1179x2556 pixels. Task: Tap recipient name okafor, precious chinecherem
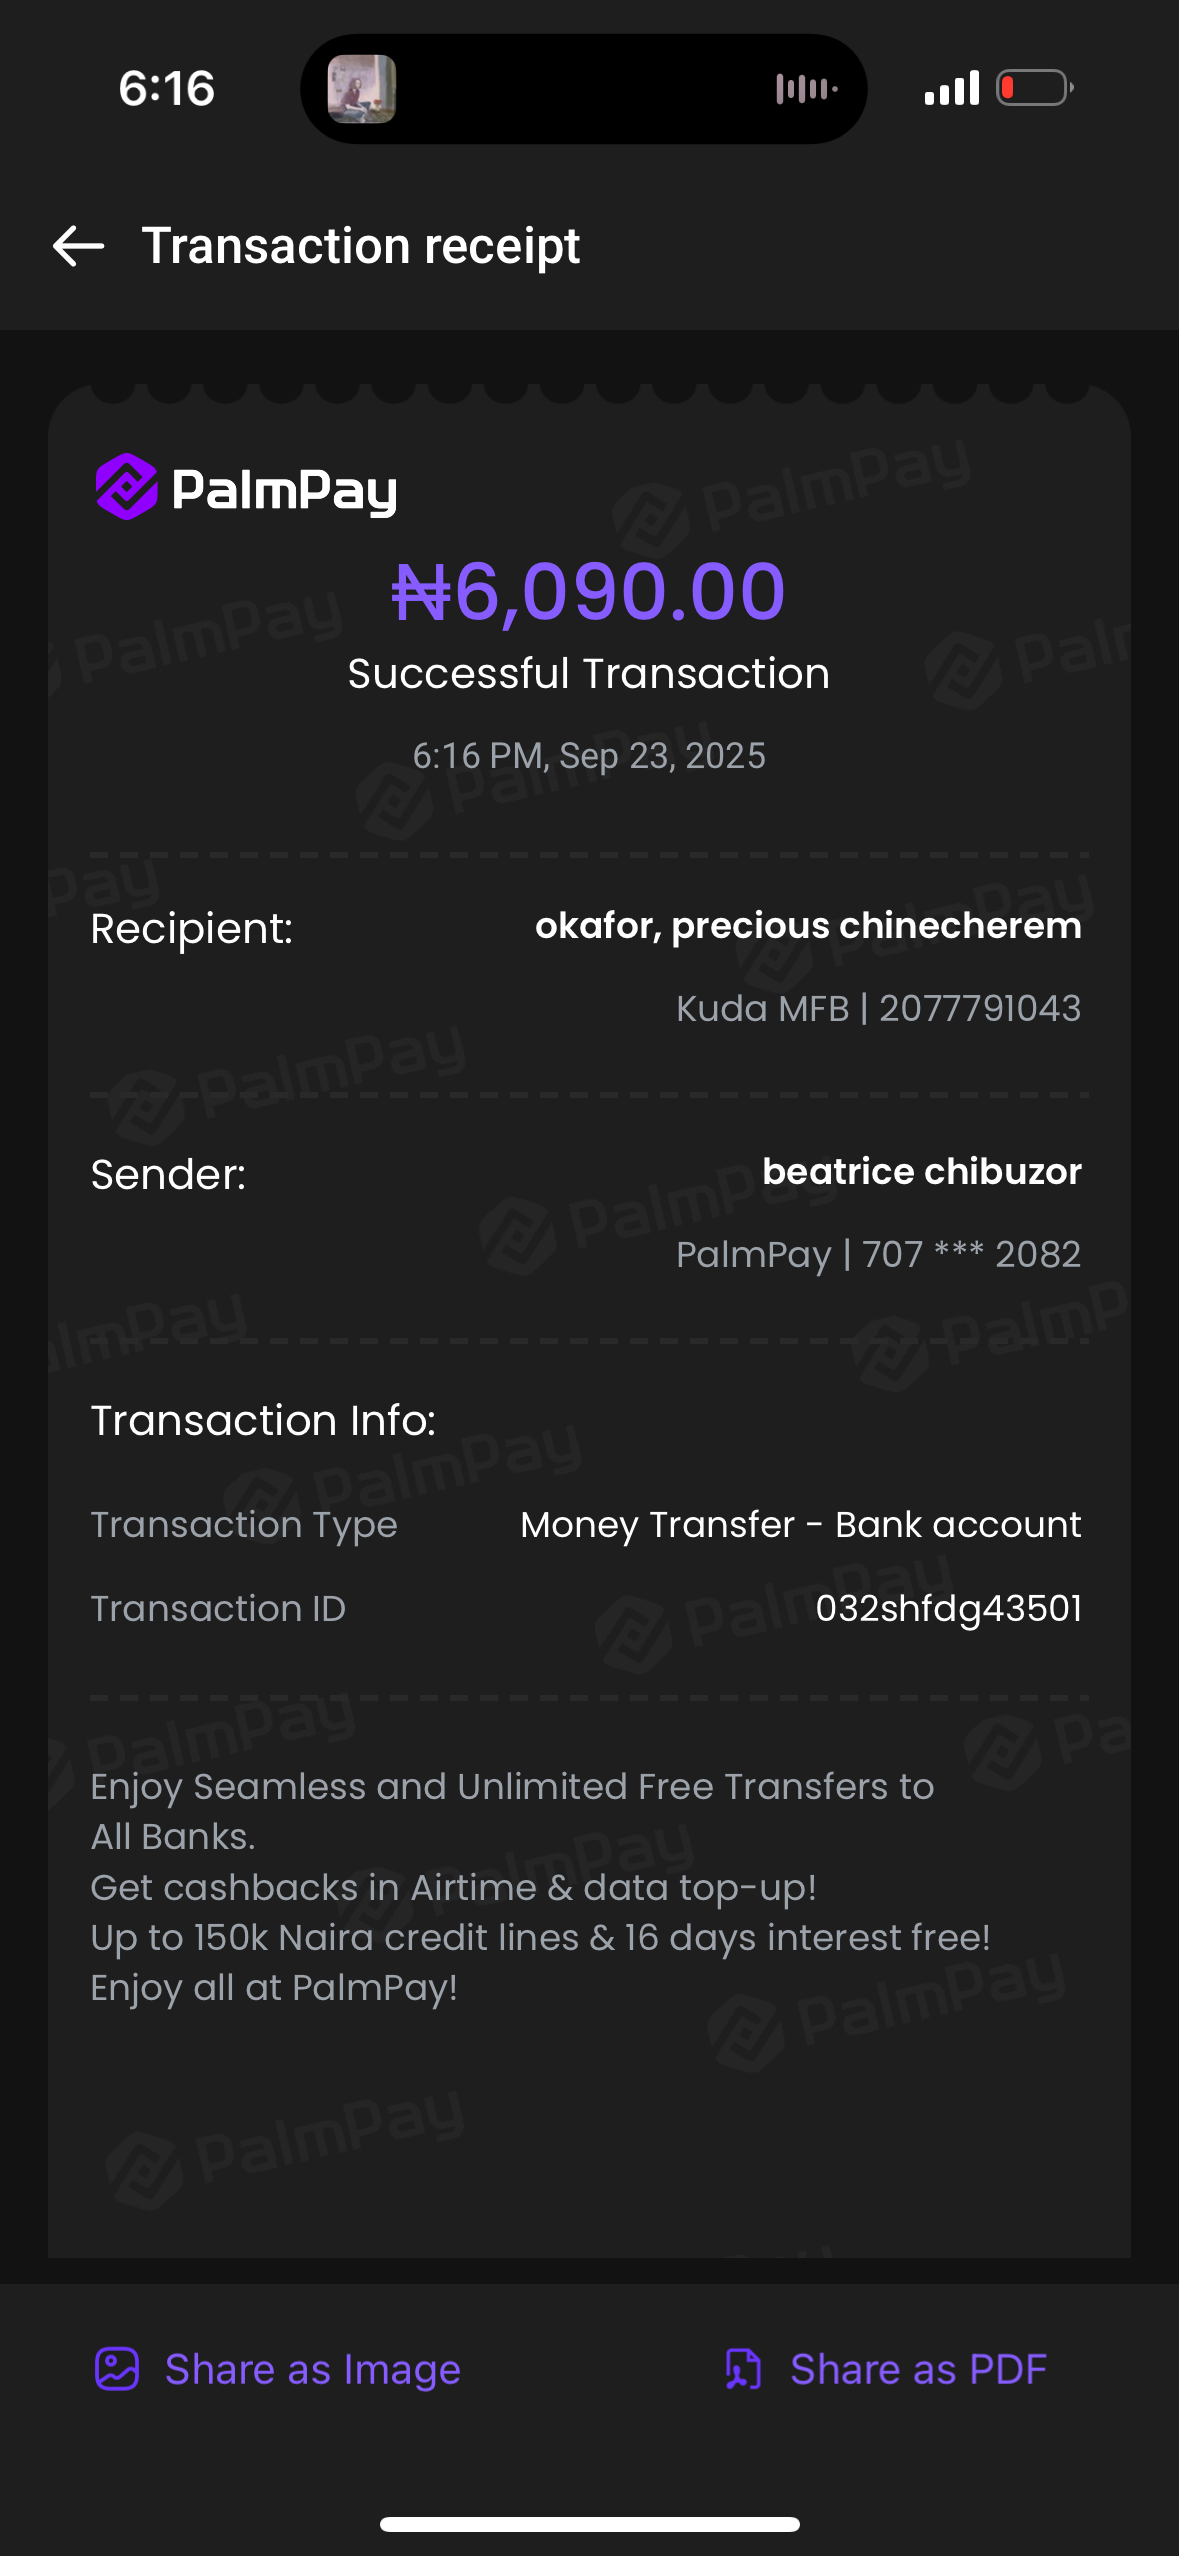tap(808, 926)
